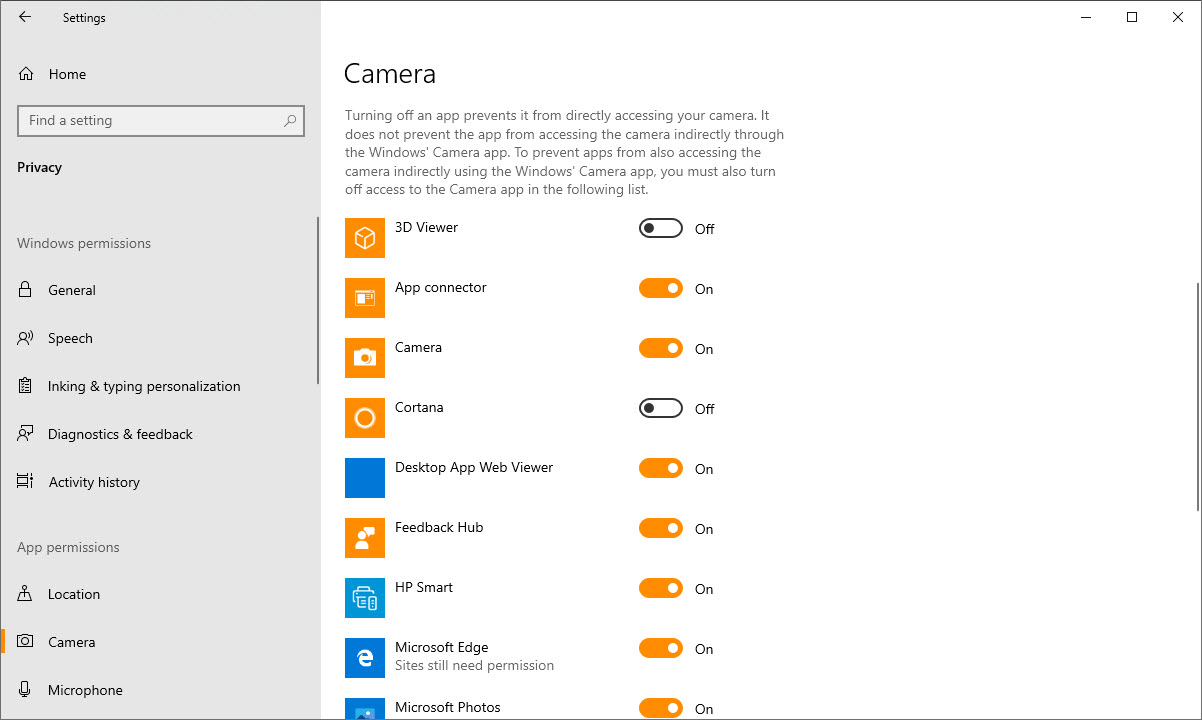This screenshot has height=720, width=1202.
Task: Click the Microsoft Edge app icon
Action: [365, 658]
